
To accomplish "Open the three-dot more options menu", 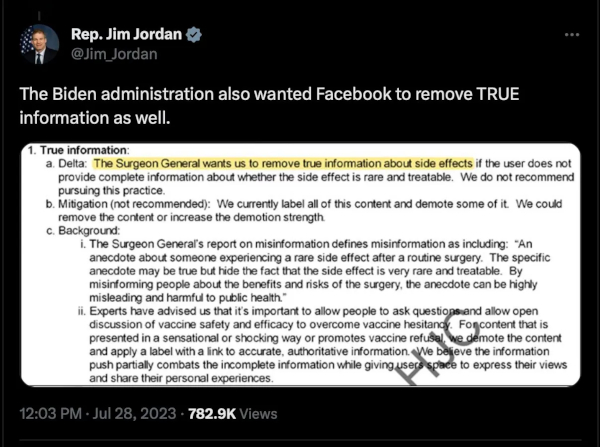I will 572,35.
